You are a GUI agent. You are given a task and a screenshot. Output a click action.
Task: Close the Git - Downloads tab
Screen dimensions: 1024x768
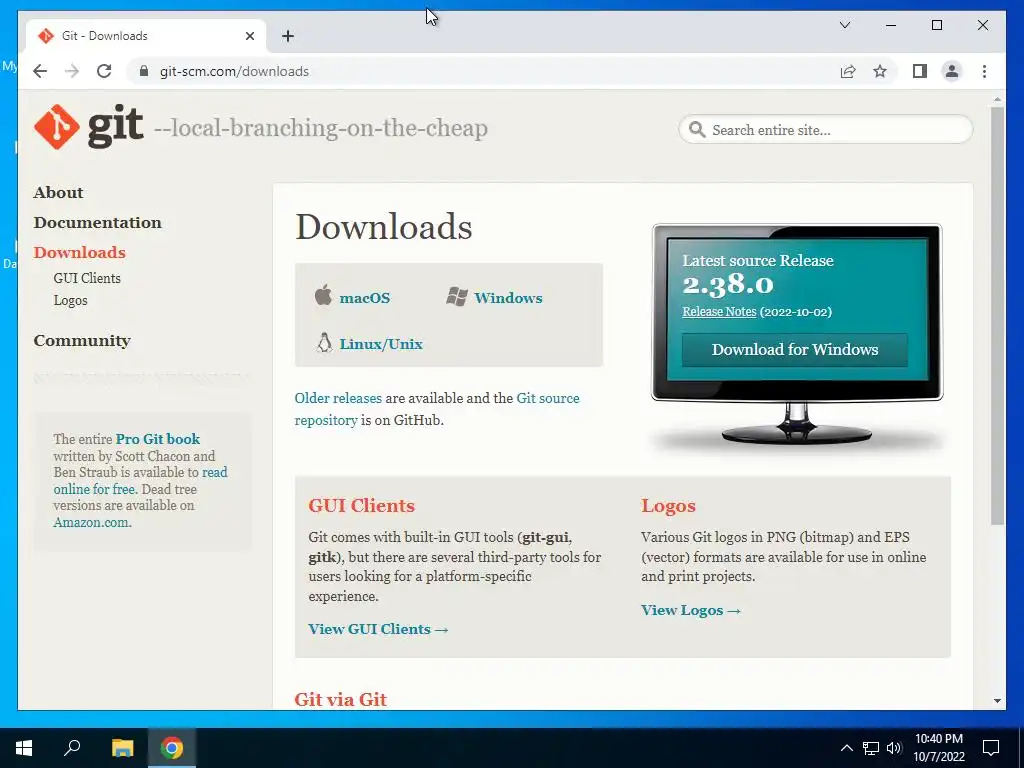(x=249, y=36)
